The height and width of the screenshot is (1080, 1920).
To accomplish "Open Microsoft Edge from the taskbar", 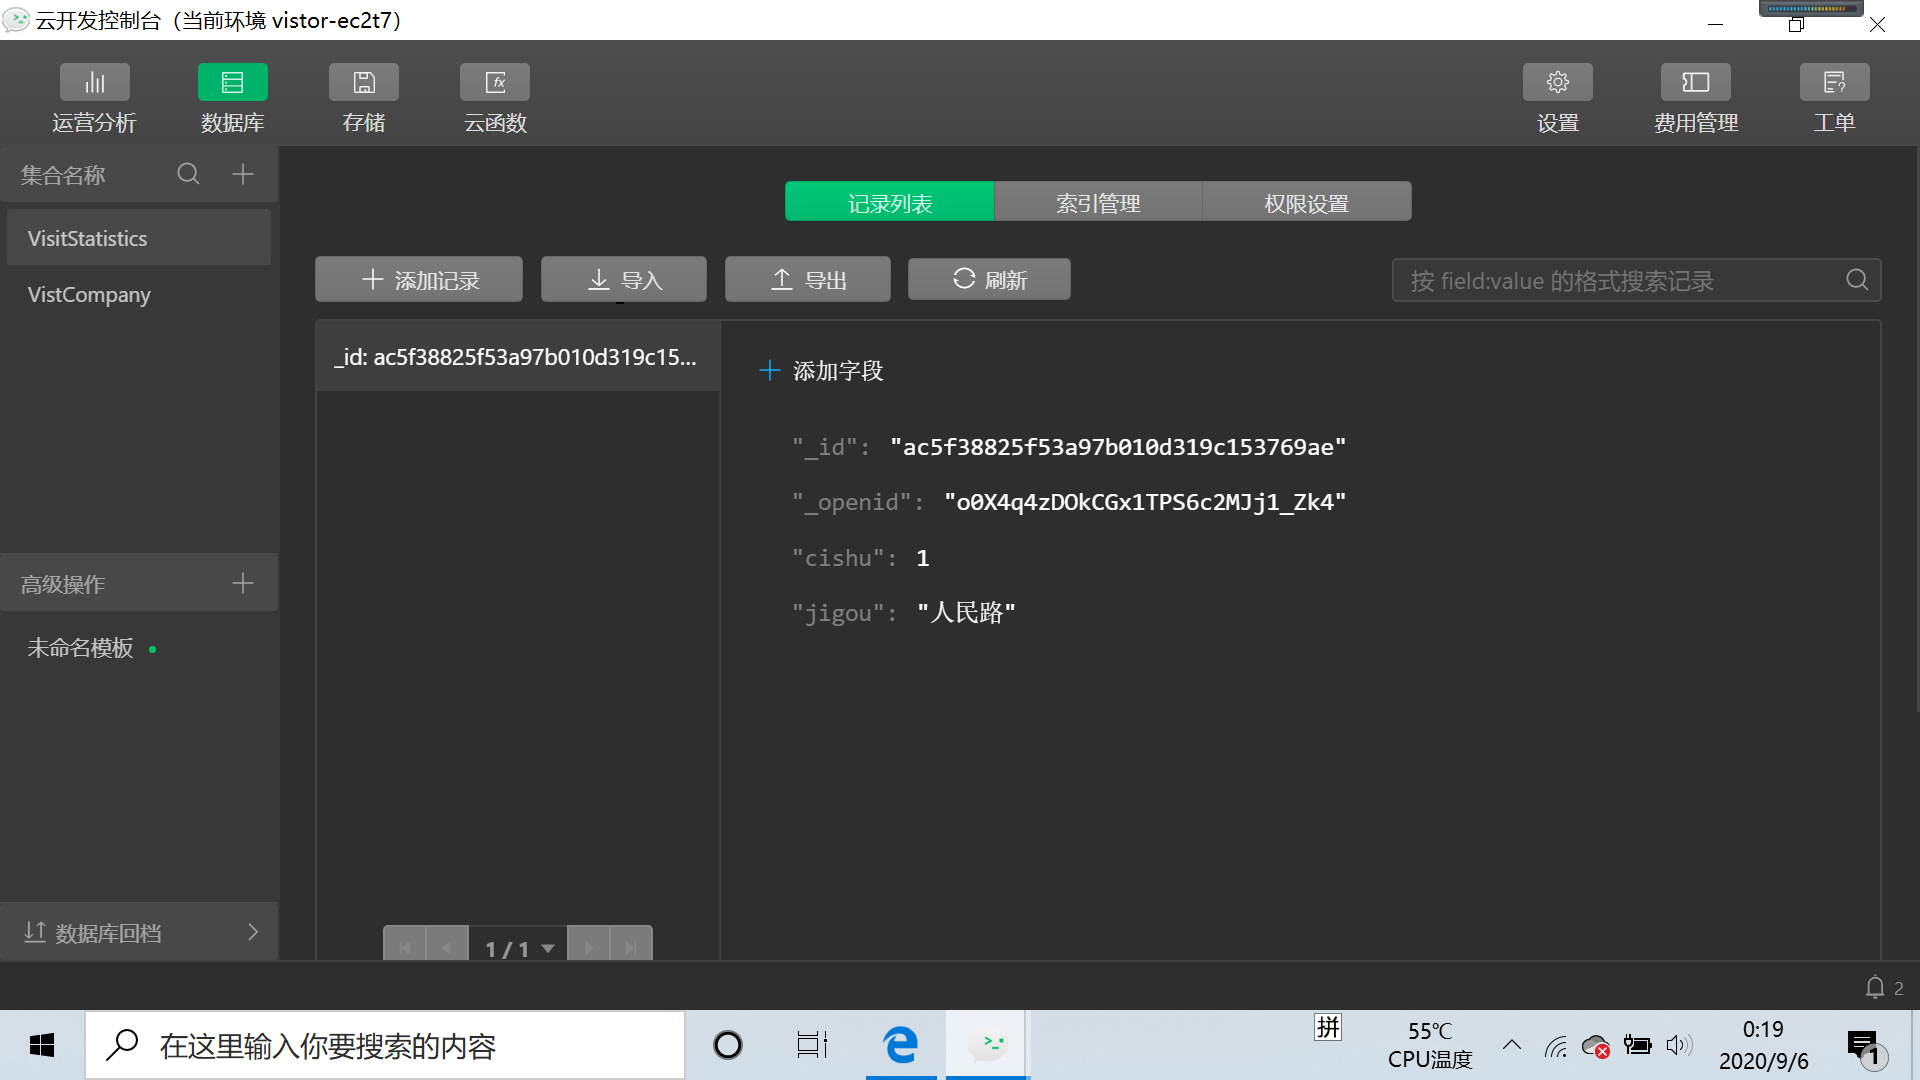I will 901,1046.
